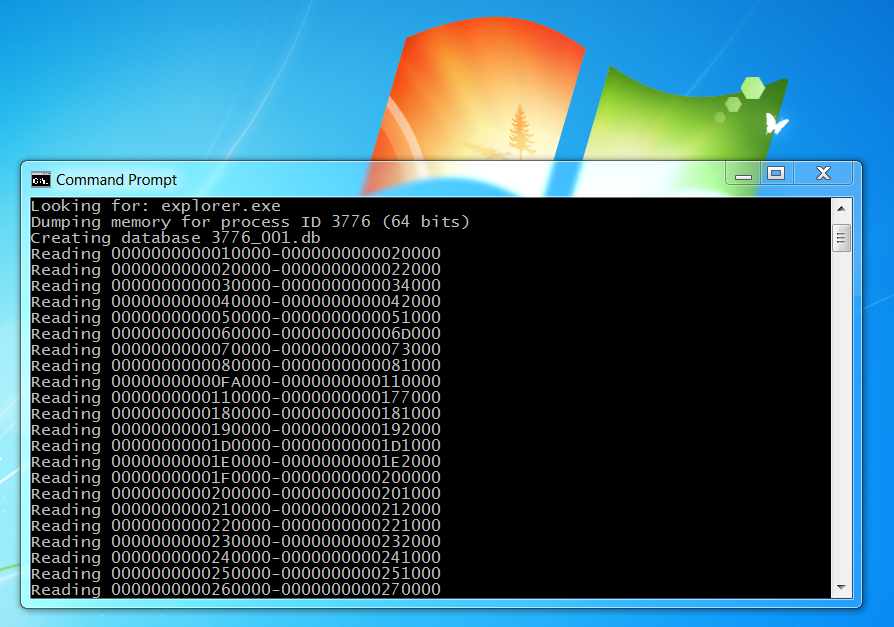The height and width of the screenshot is (627, 894).
Task: Click the row reading 0000000000010000-0000000000020000
Action: coord(235,254)
